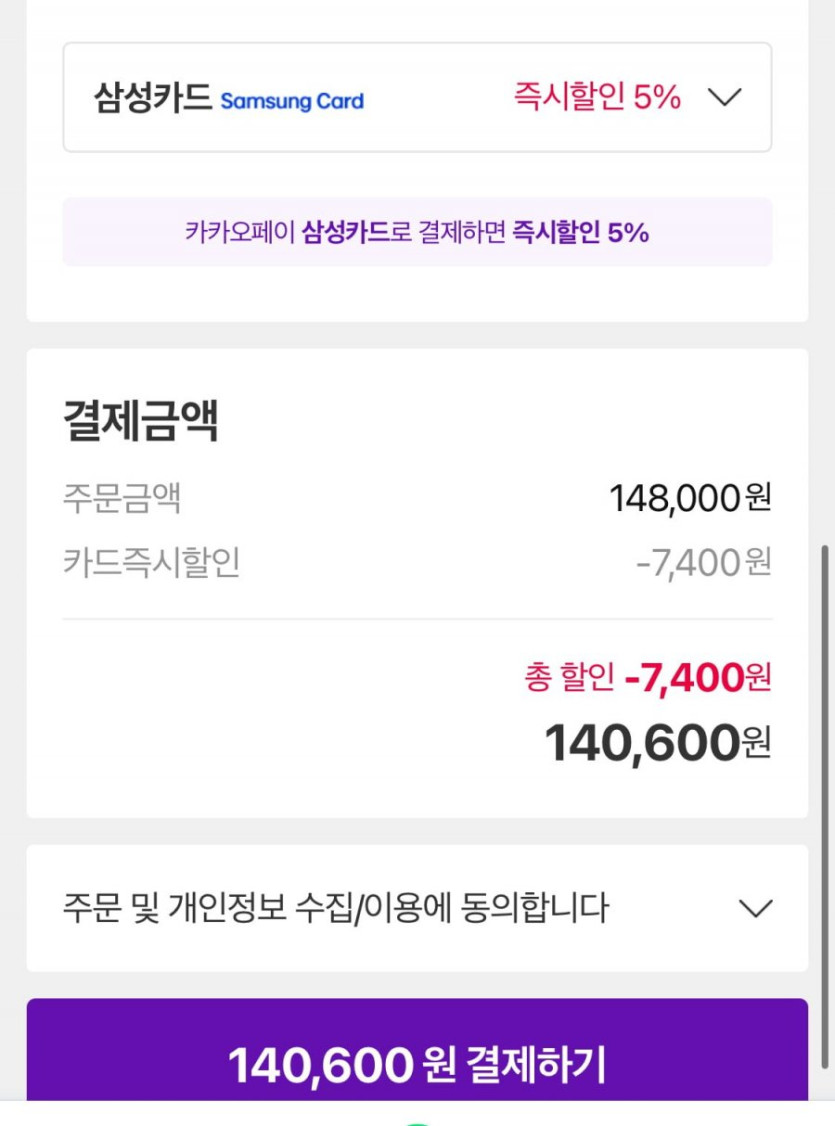This screenshot has height=1126, width=835.
Task: Click the 삼성카드 bold text in purple banner
Action: (346, 232)
